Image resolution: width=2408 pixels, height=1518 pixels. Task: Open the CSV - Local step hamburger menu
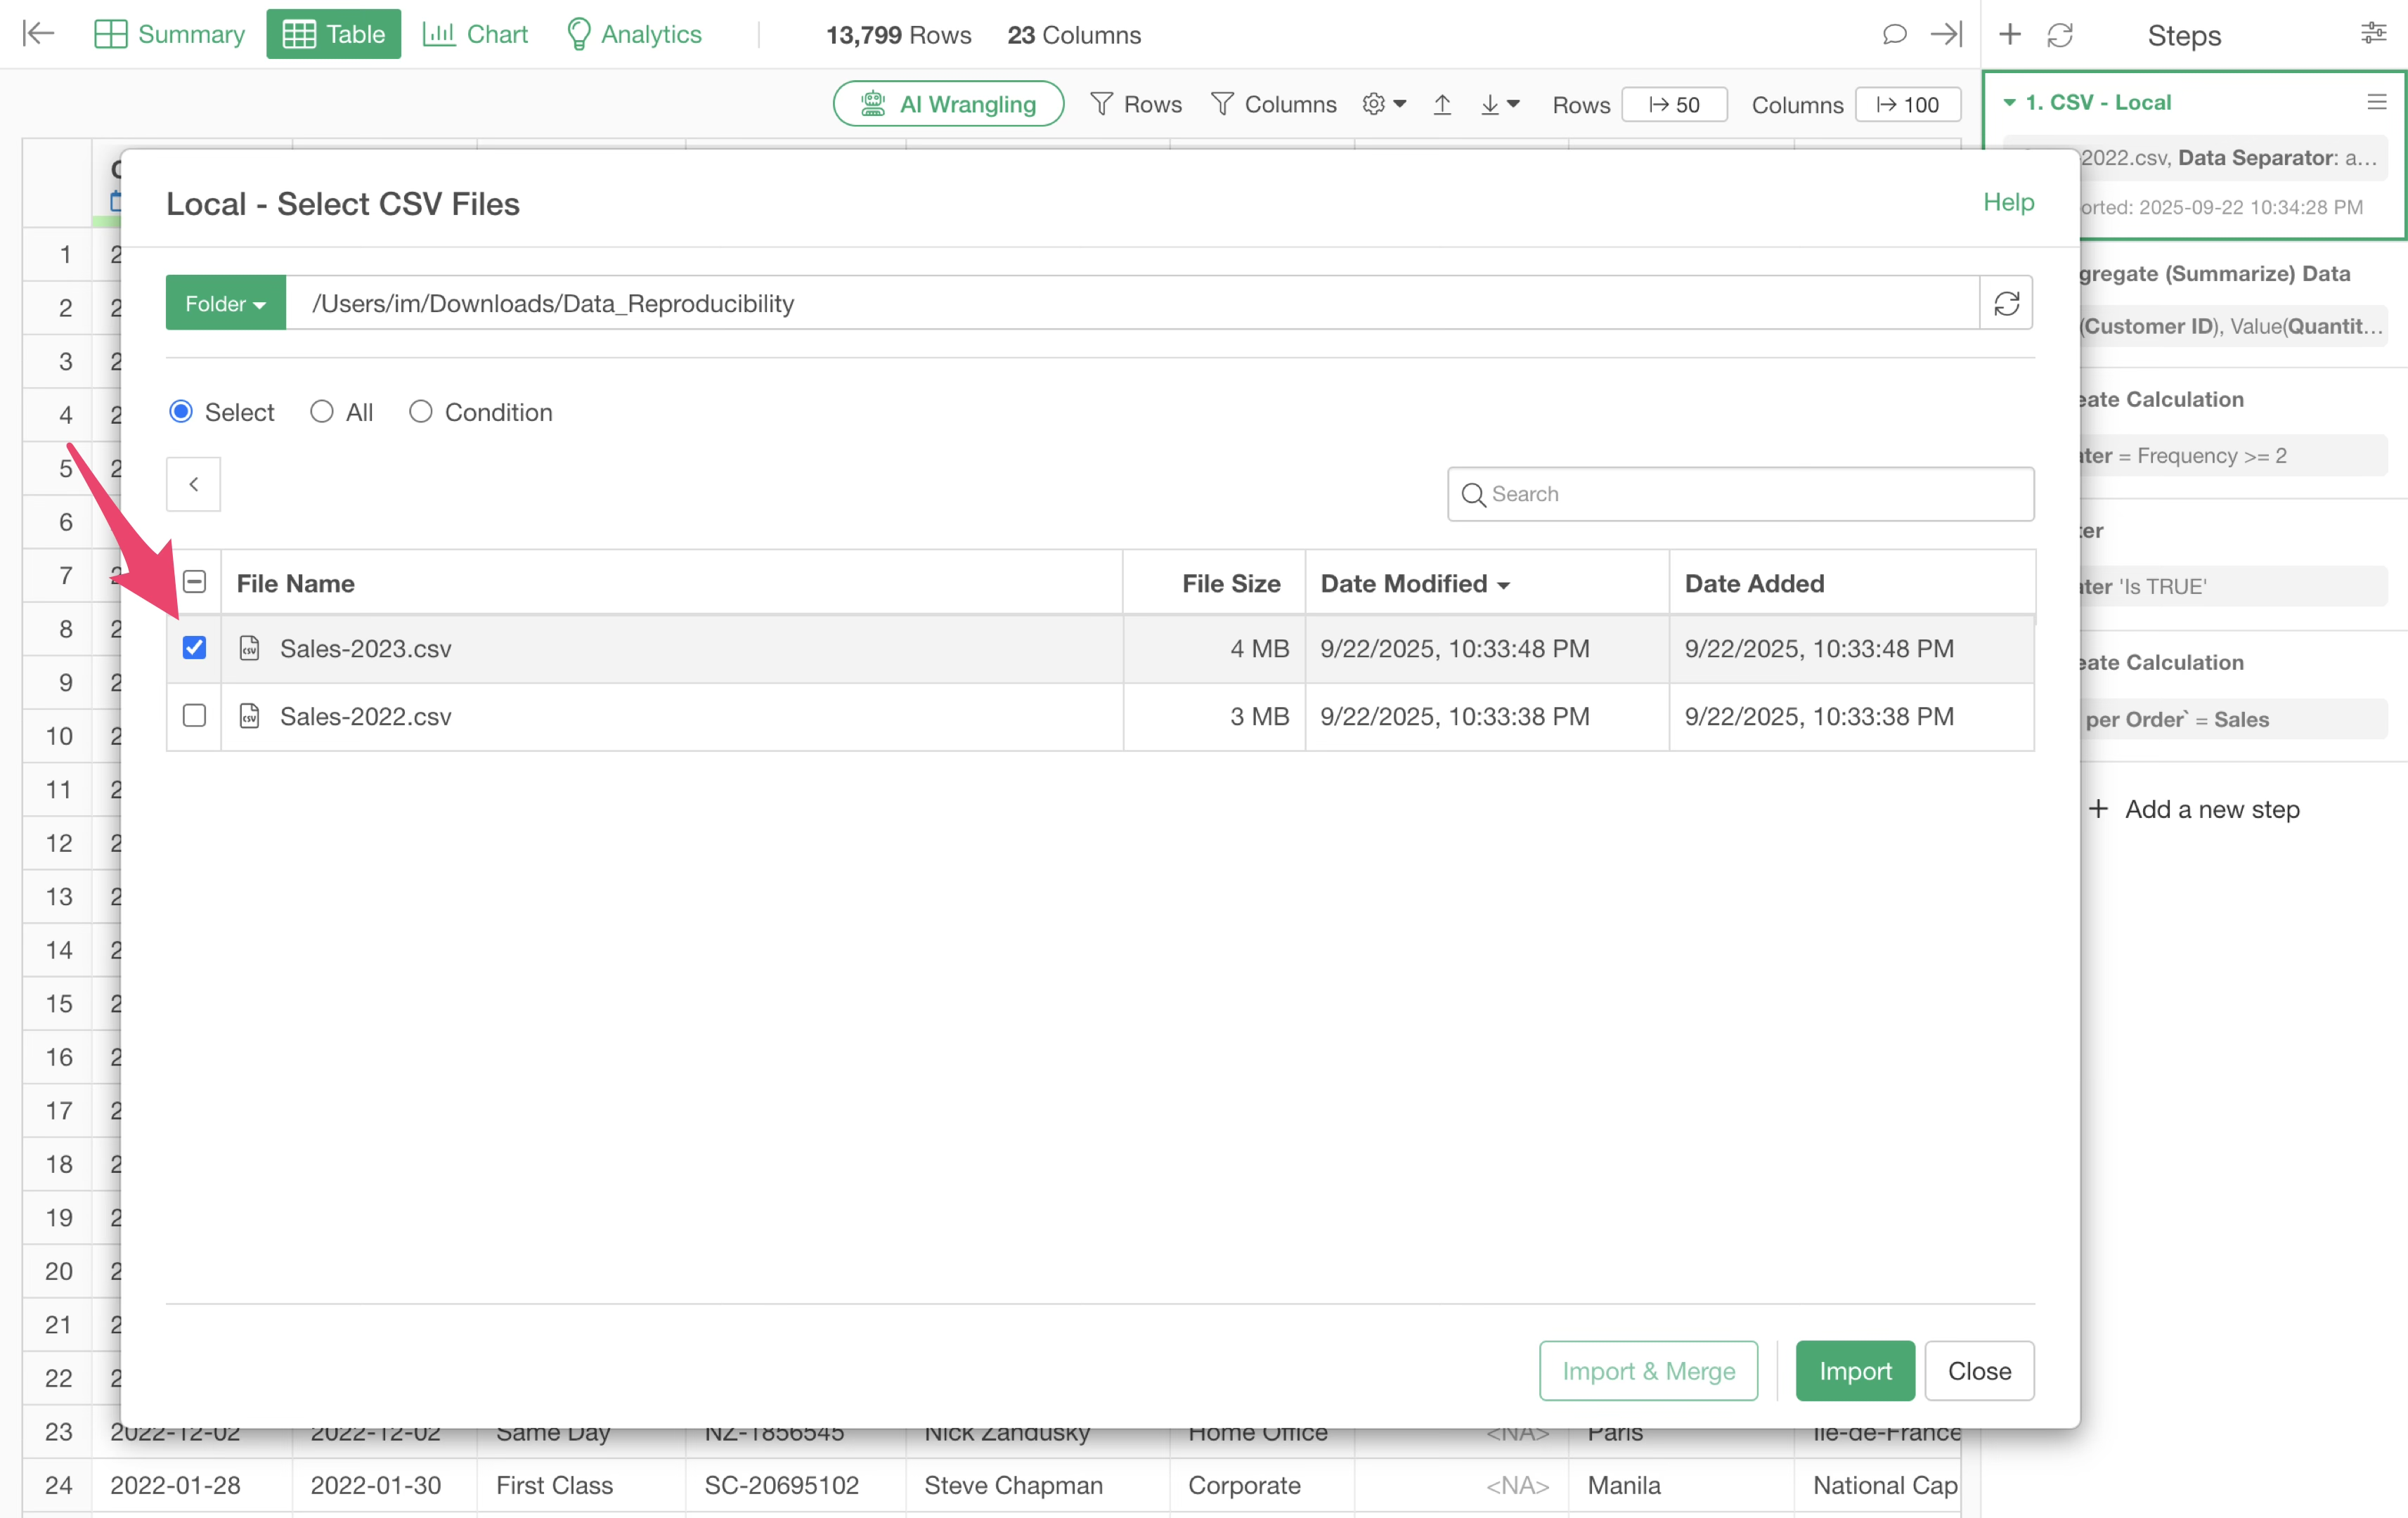click(x=2377, y=102)
